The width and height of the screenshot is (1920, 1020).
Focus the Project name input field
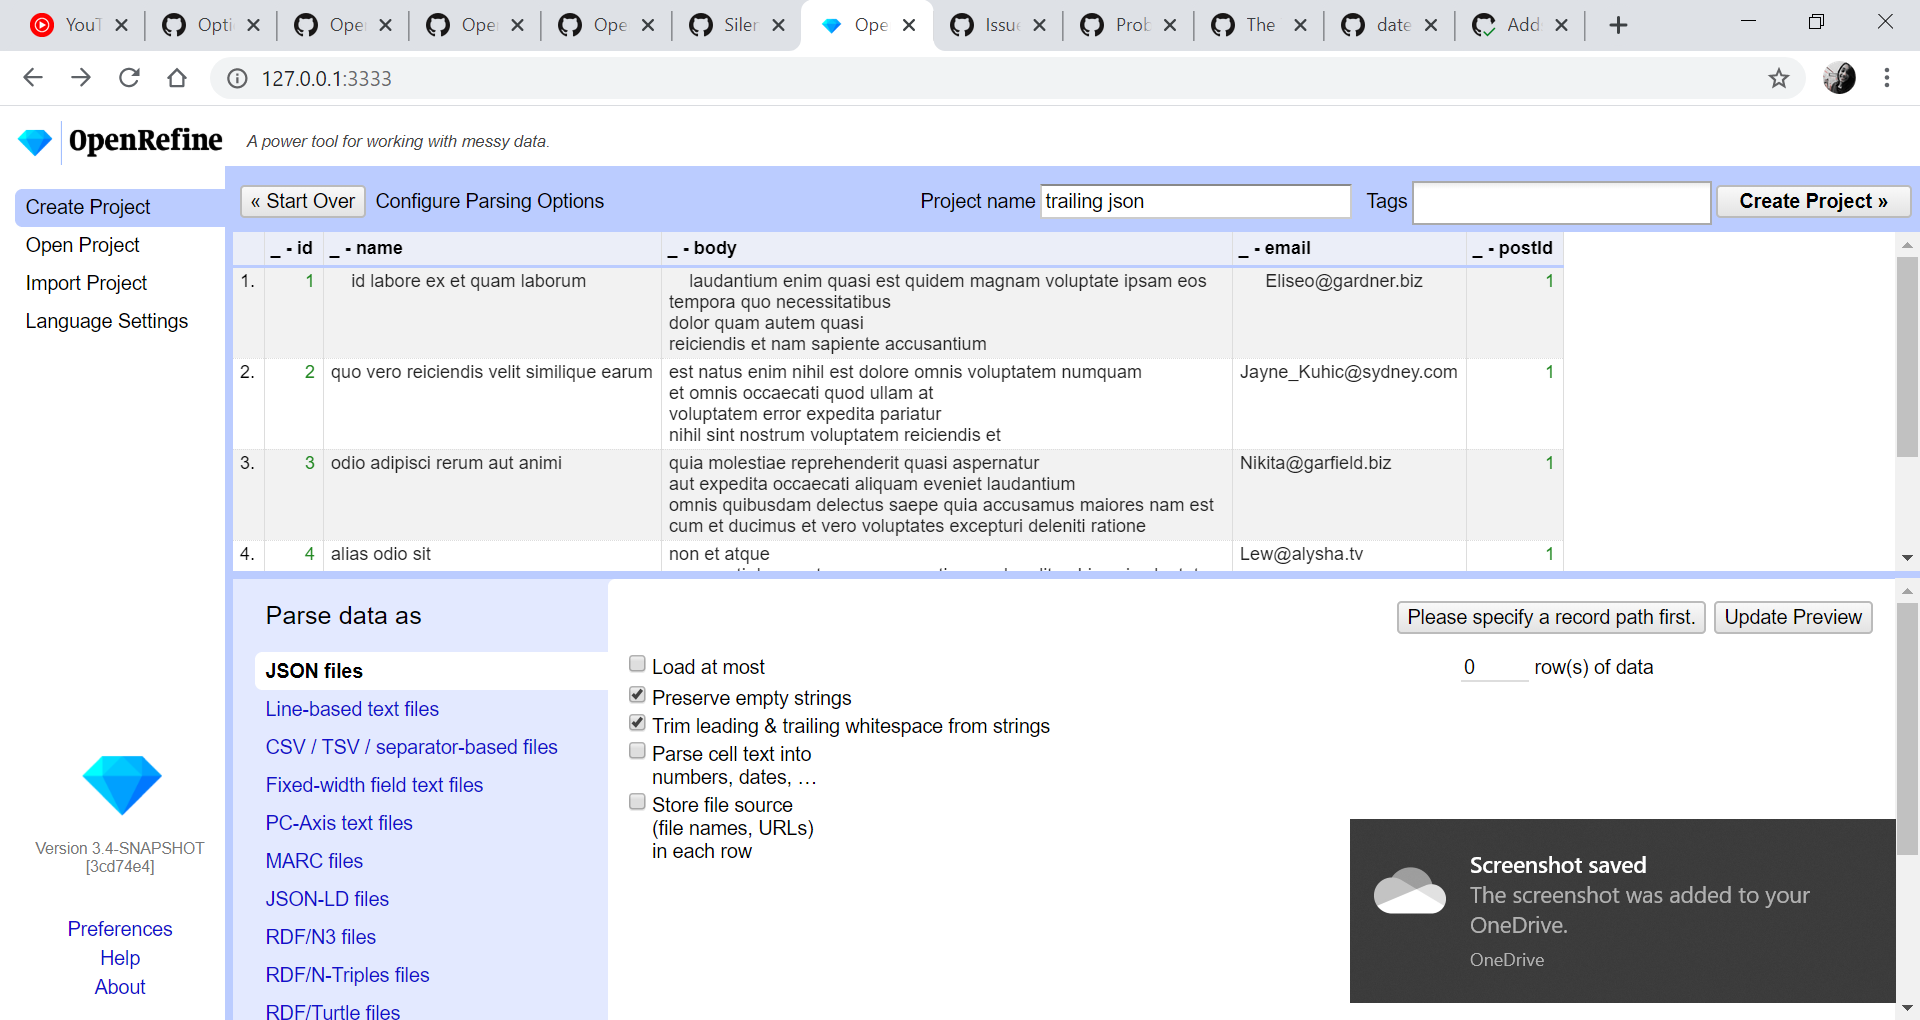click(x=1195, y=201)
